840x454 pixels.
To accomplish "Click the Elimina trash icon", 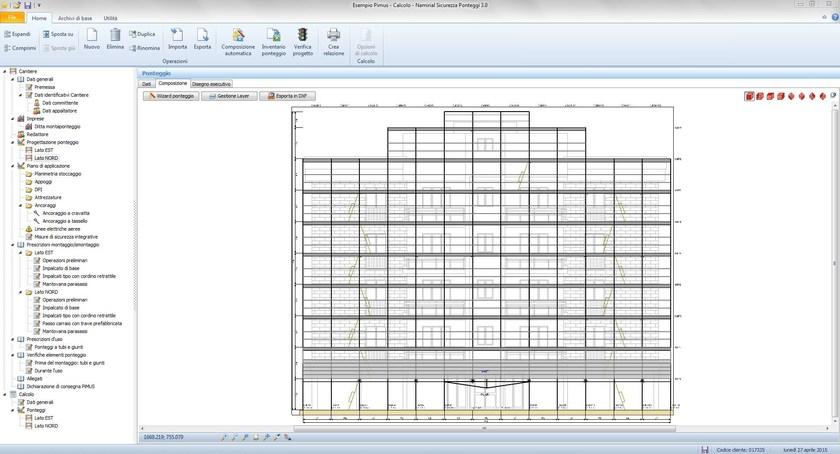I will pos(115,37).
